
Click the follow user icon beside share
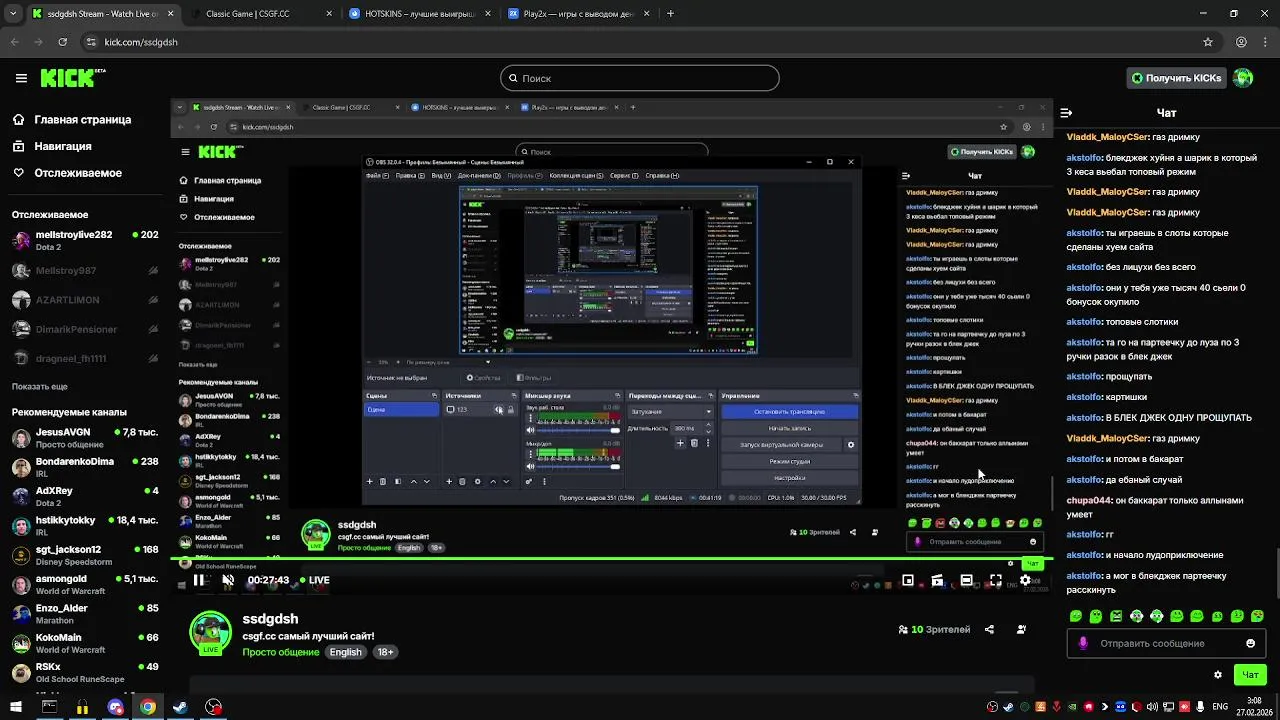click(1021, 630)
